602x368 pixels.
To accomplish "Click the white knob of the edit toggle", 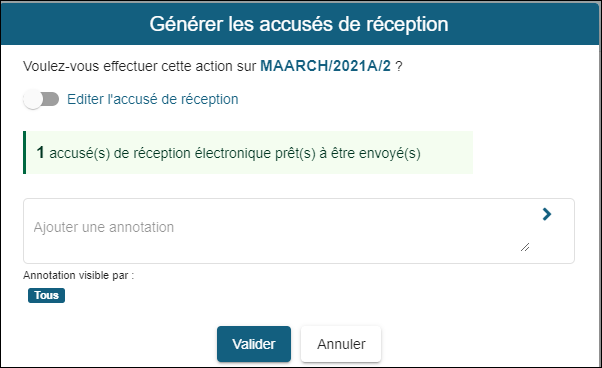I will click(x=33, y=99).
